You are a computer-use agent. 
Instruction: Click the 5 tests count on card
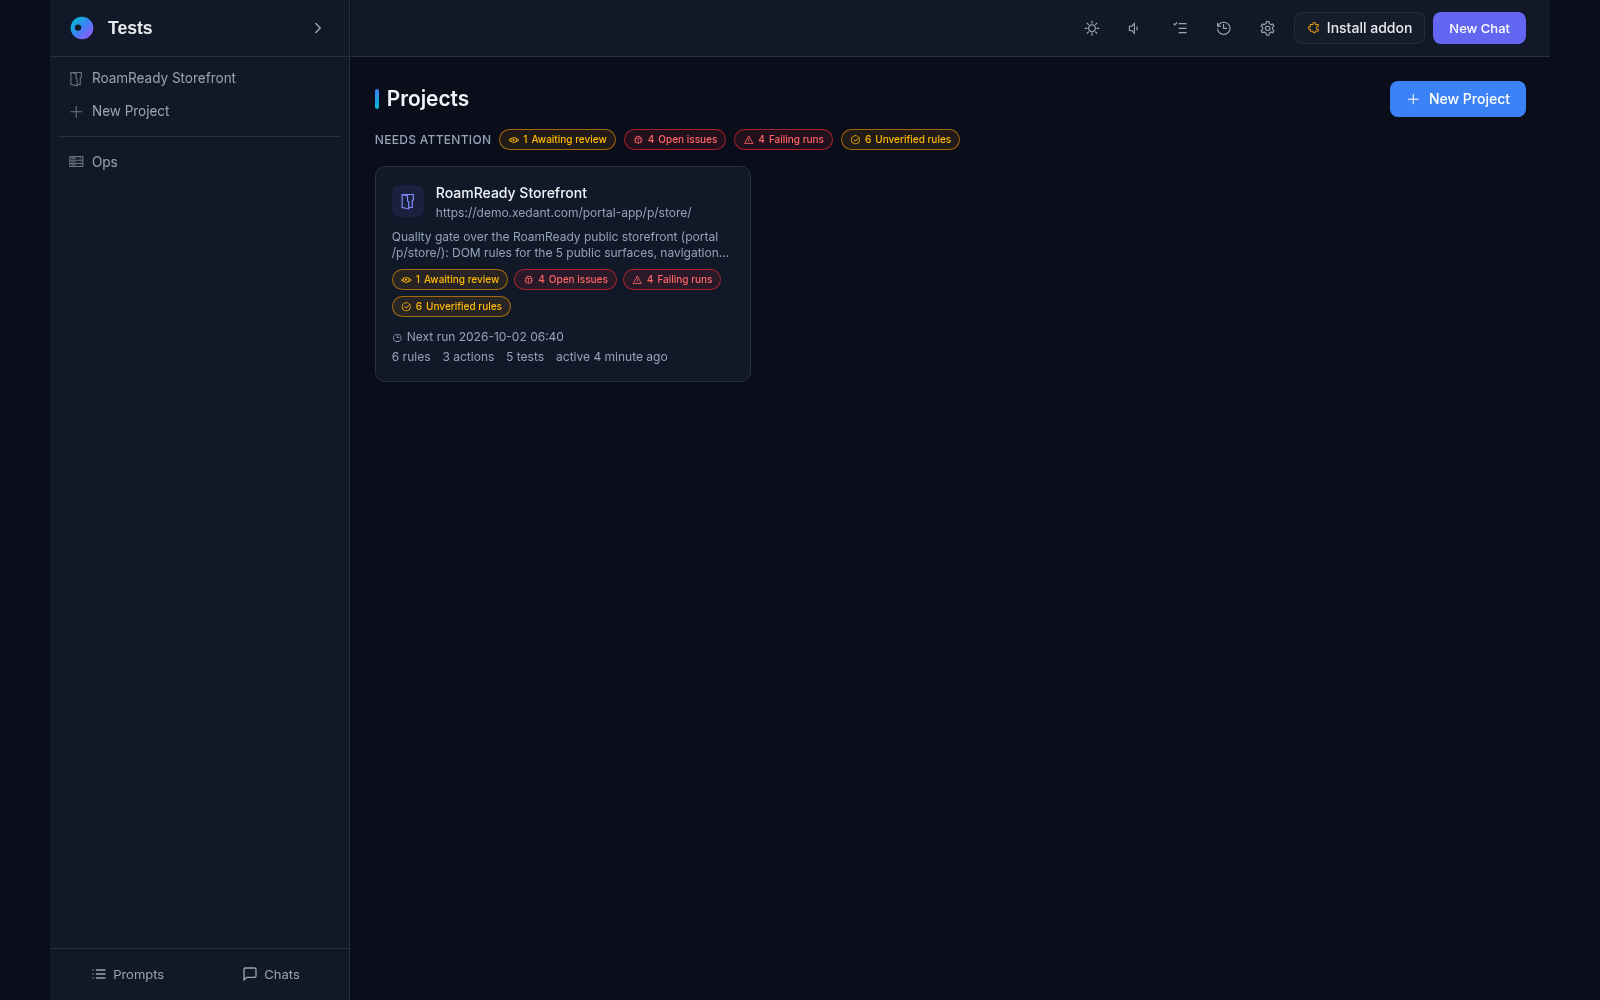(525, 357)
